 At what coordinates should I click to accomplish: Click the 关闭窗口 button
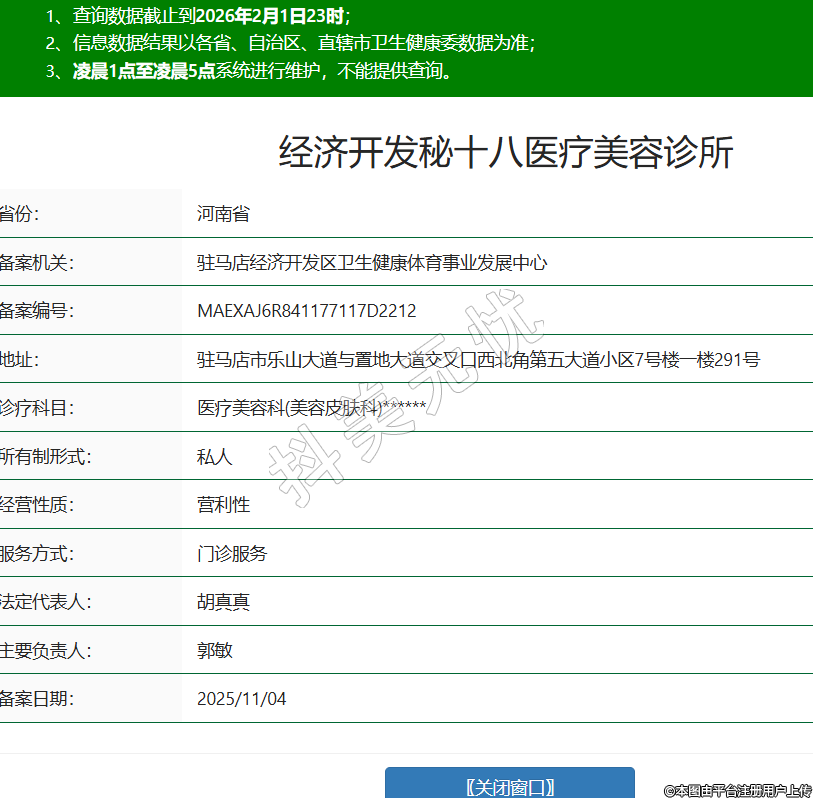(510, 786)
